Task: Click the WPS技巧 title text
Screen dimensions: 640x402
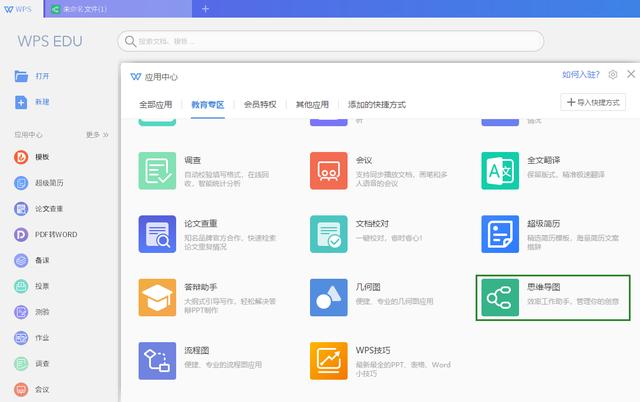Action: pyautogui.click(x=373, y=351)
